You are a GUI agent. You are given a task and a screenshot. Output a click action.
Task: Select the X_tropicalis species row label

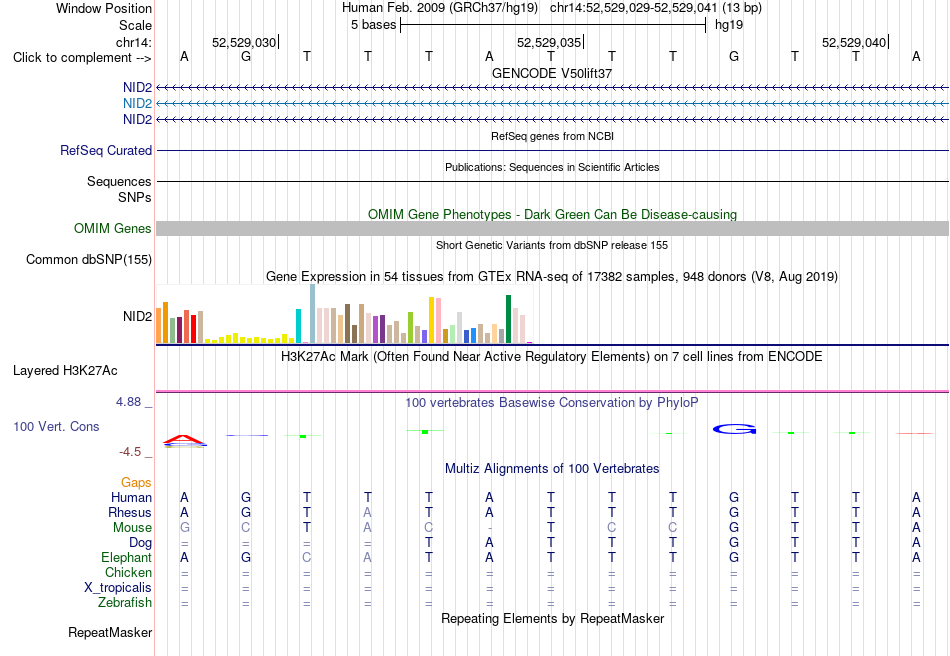[x=118, y=588]
